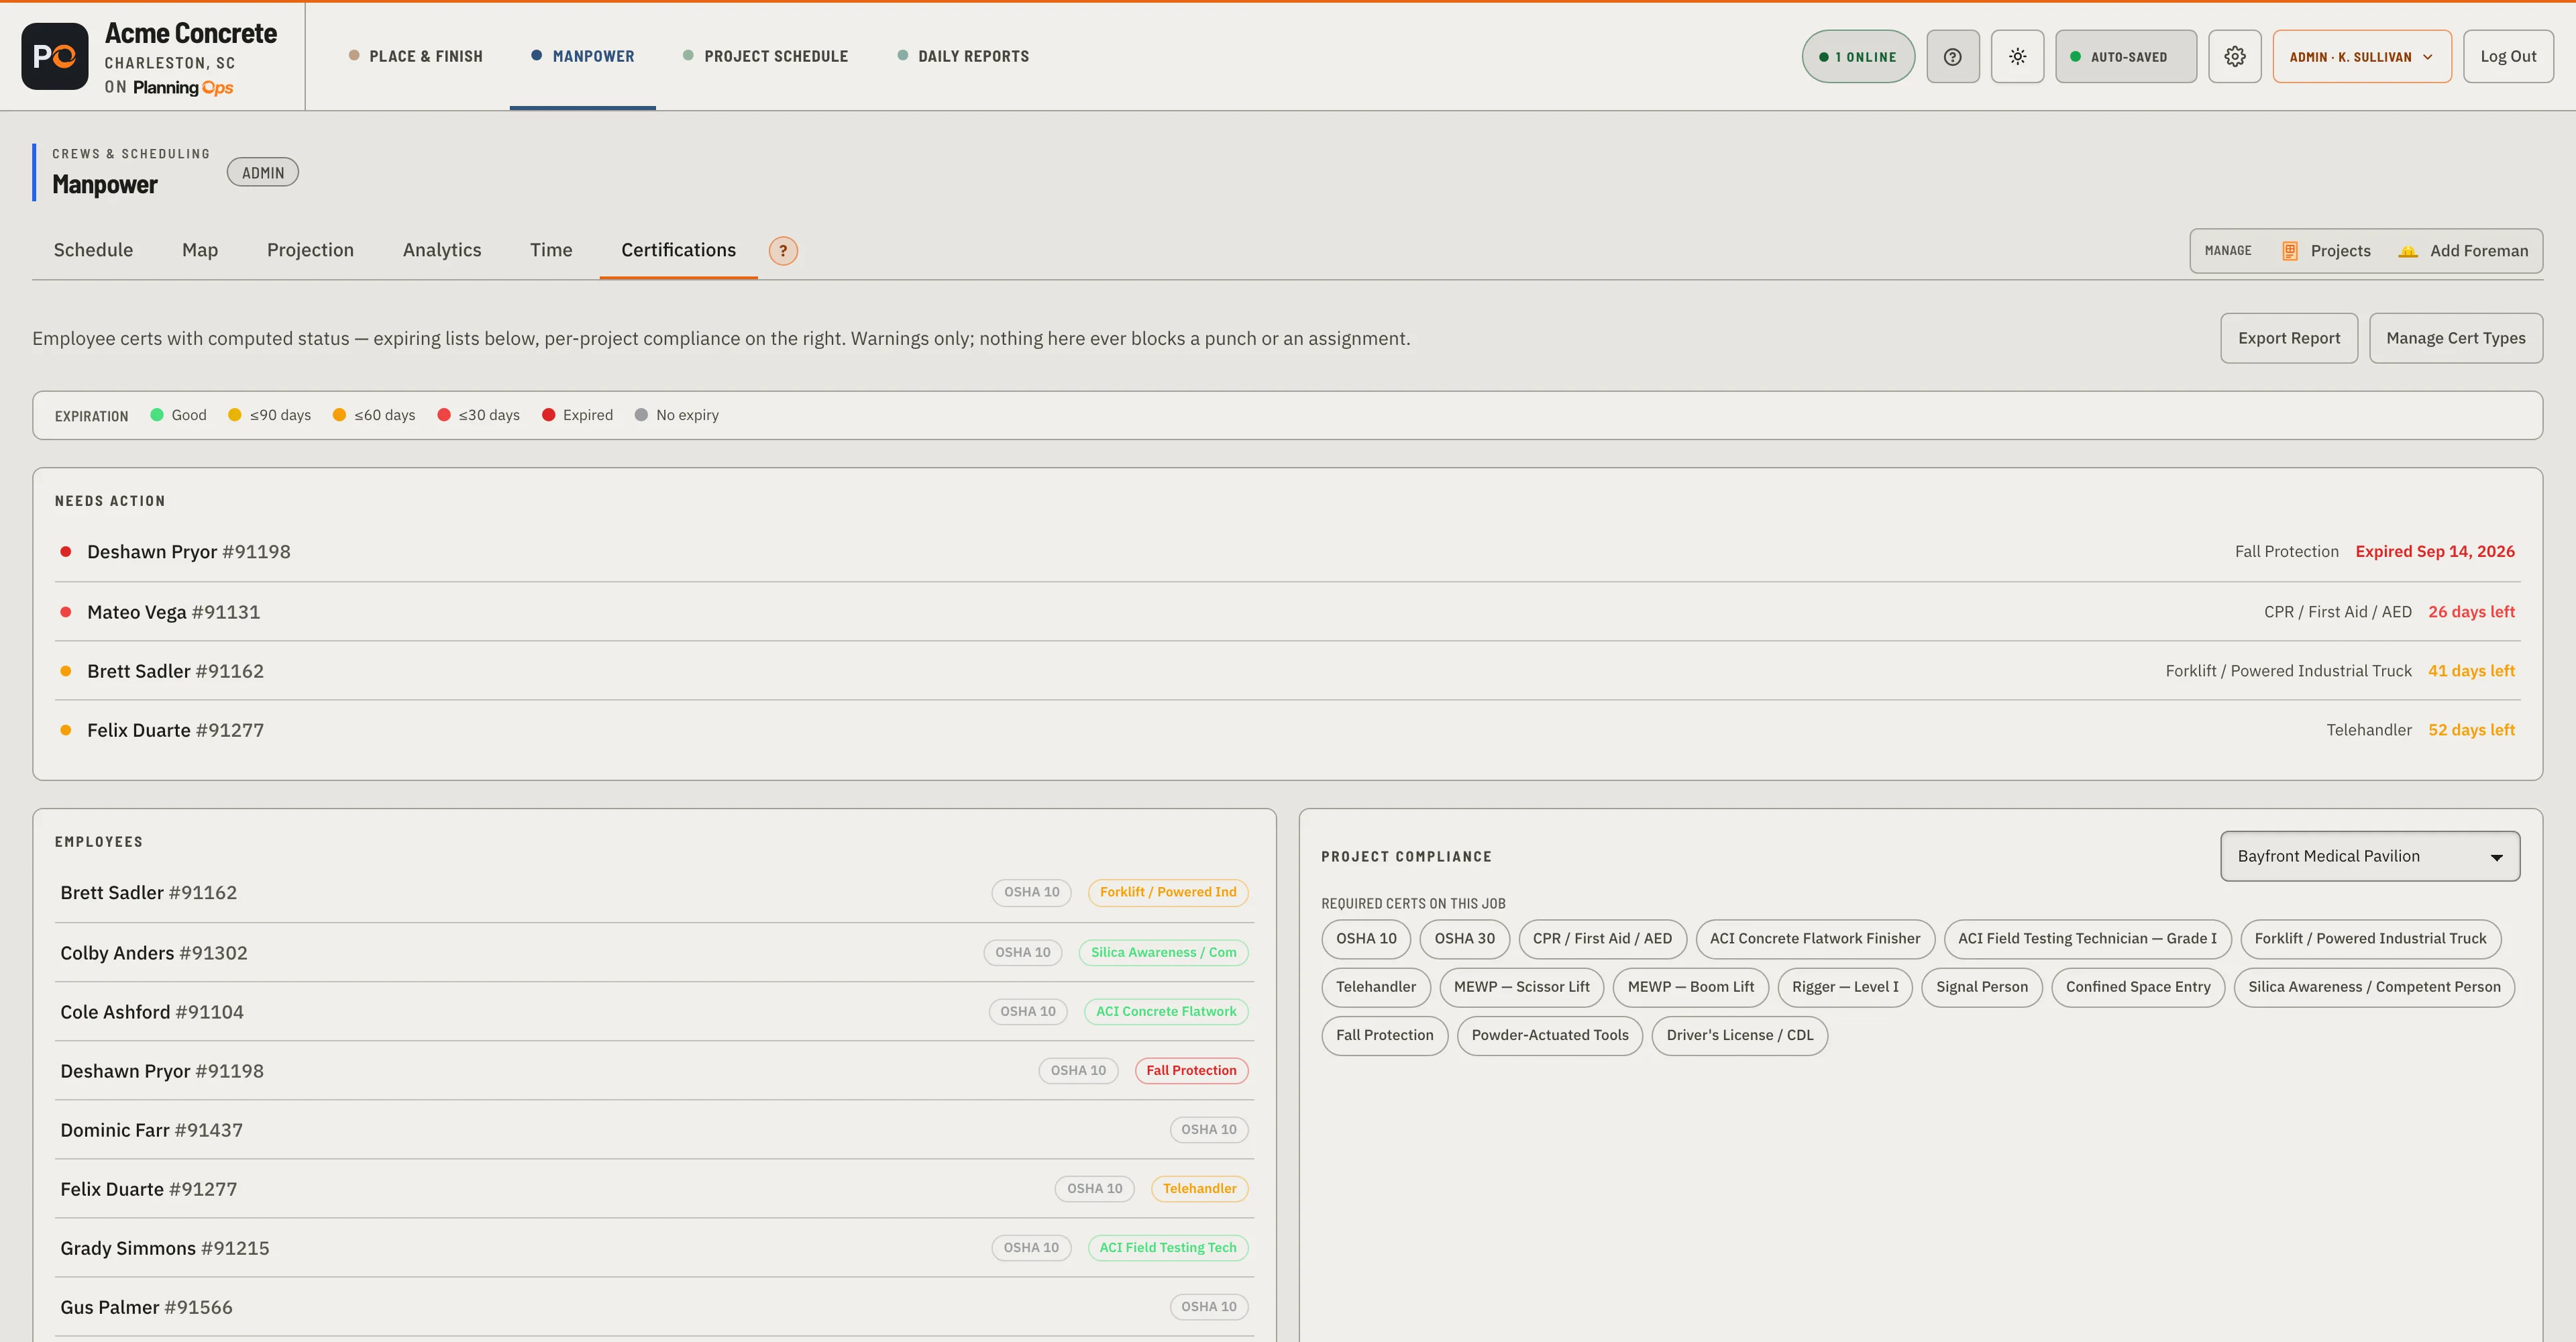The image size is (2576, 1342).
Task: Open the help circle icon in header
Action: (1952, 57)
